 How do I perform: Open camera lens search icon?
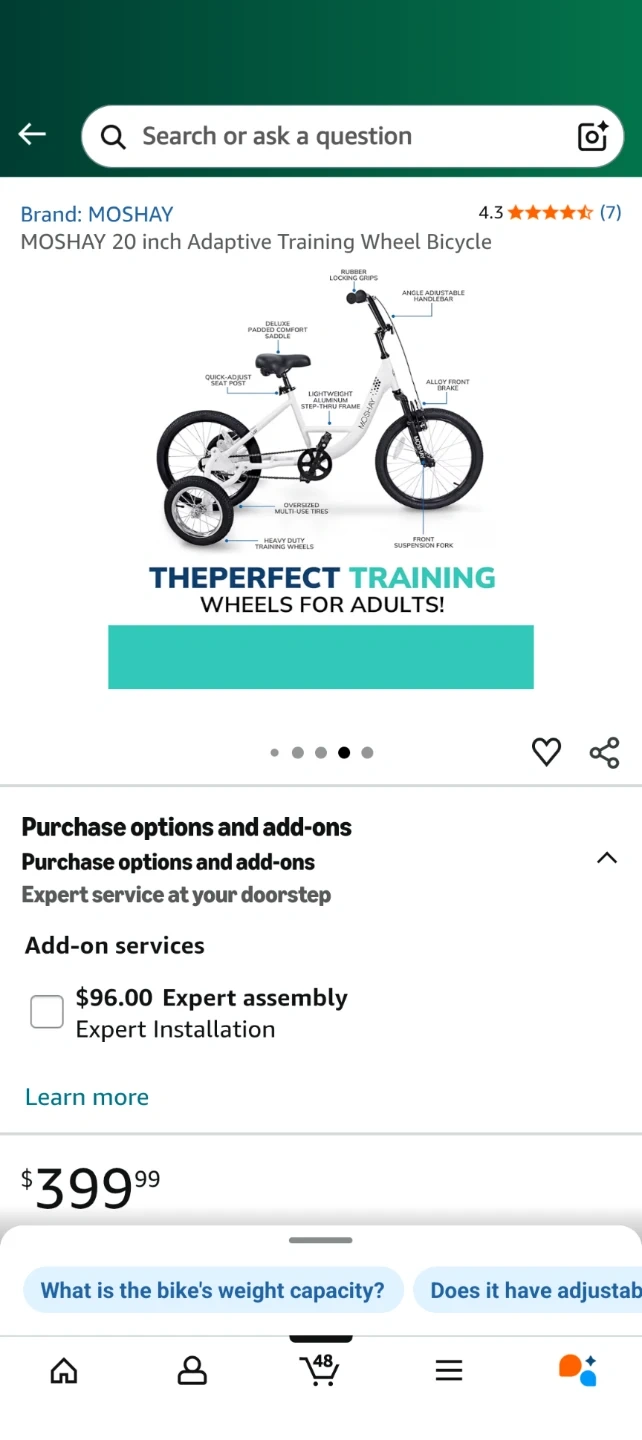coord(592,136)
